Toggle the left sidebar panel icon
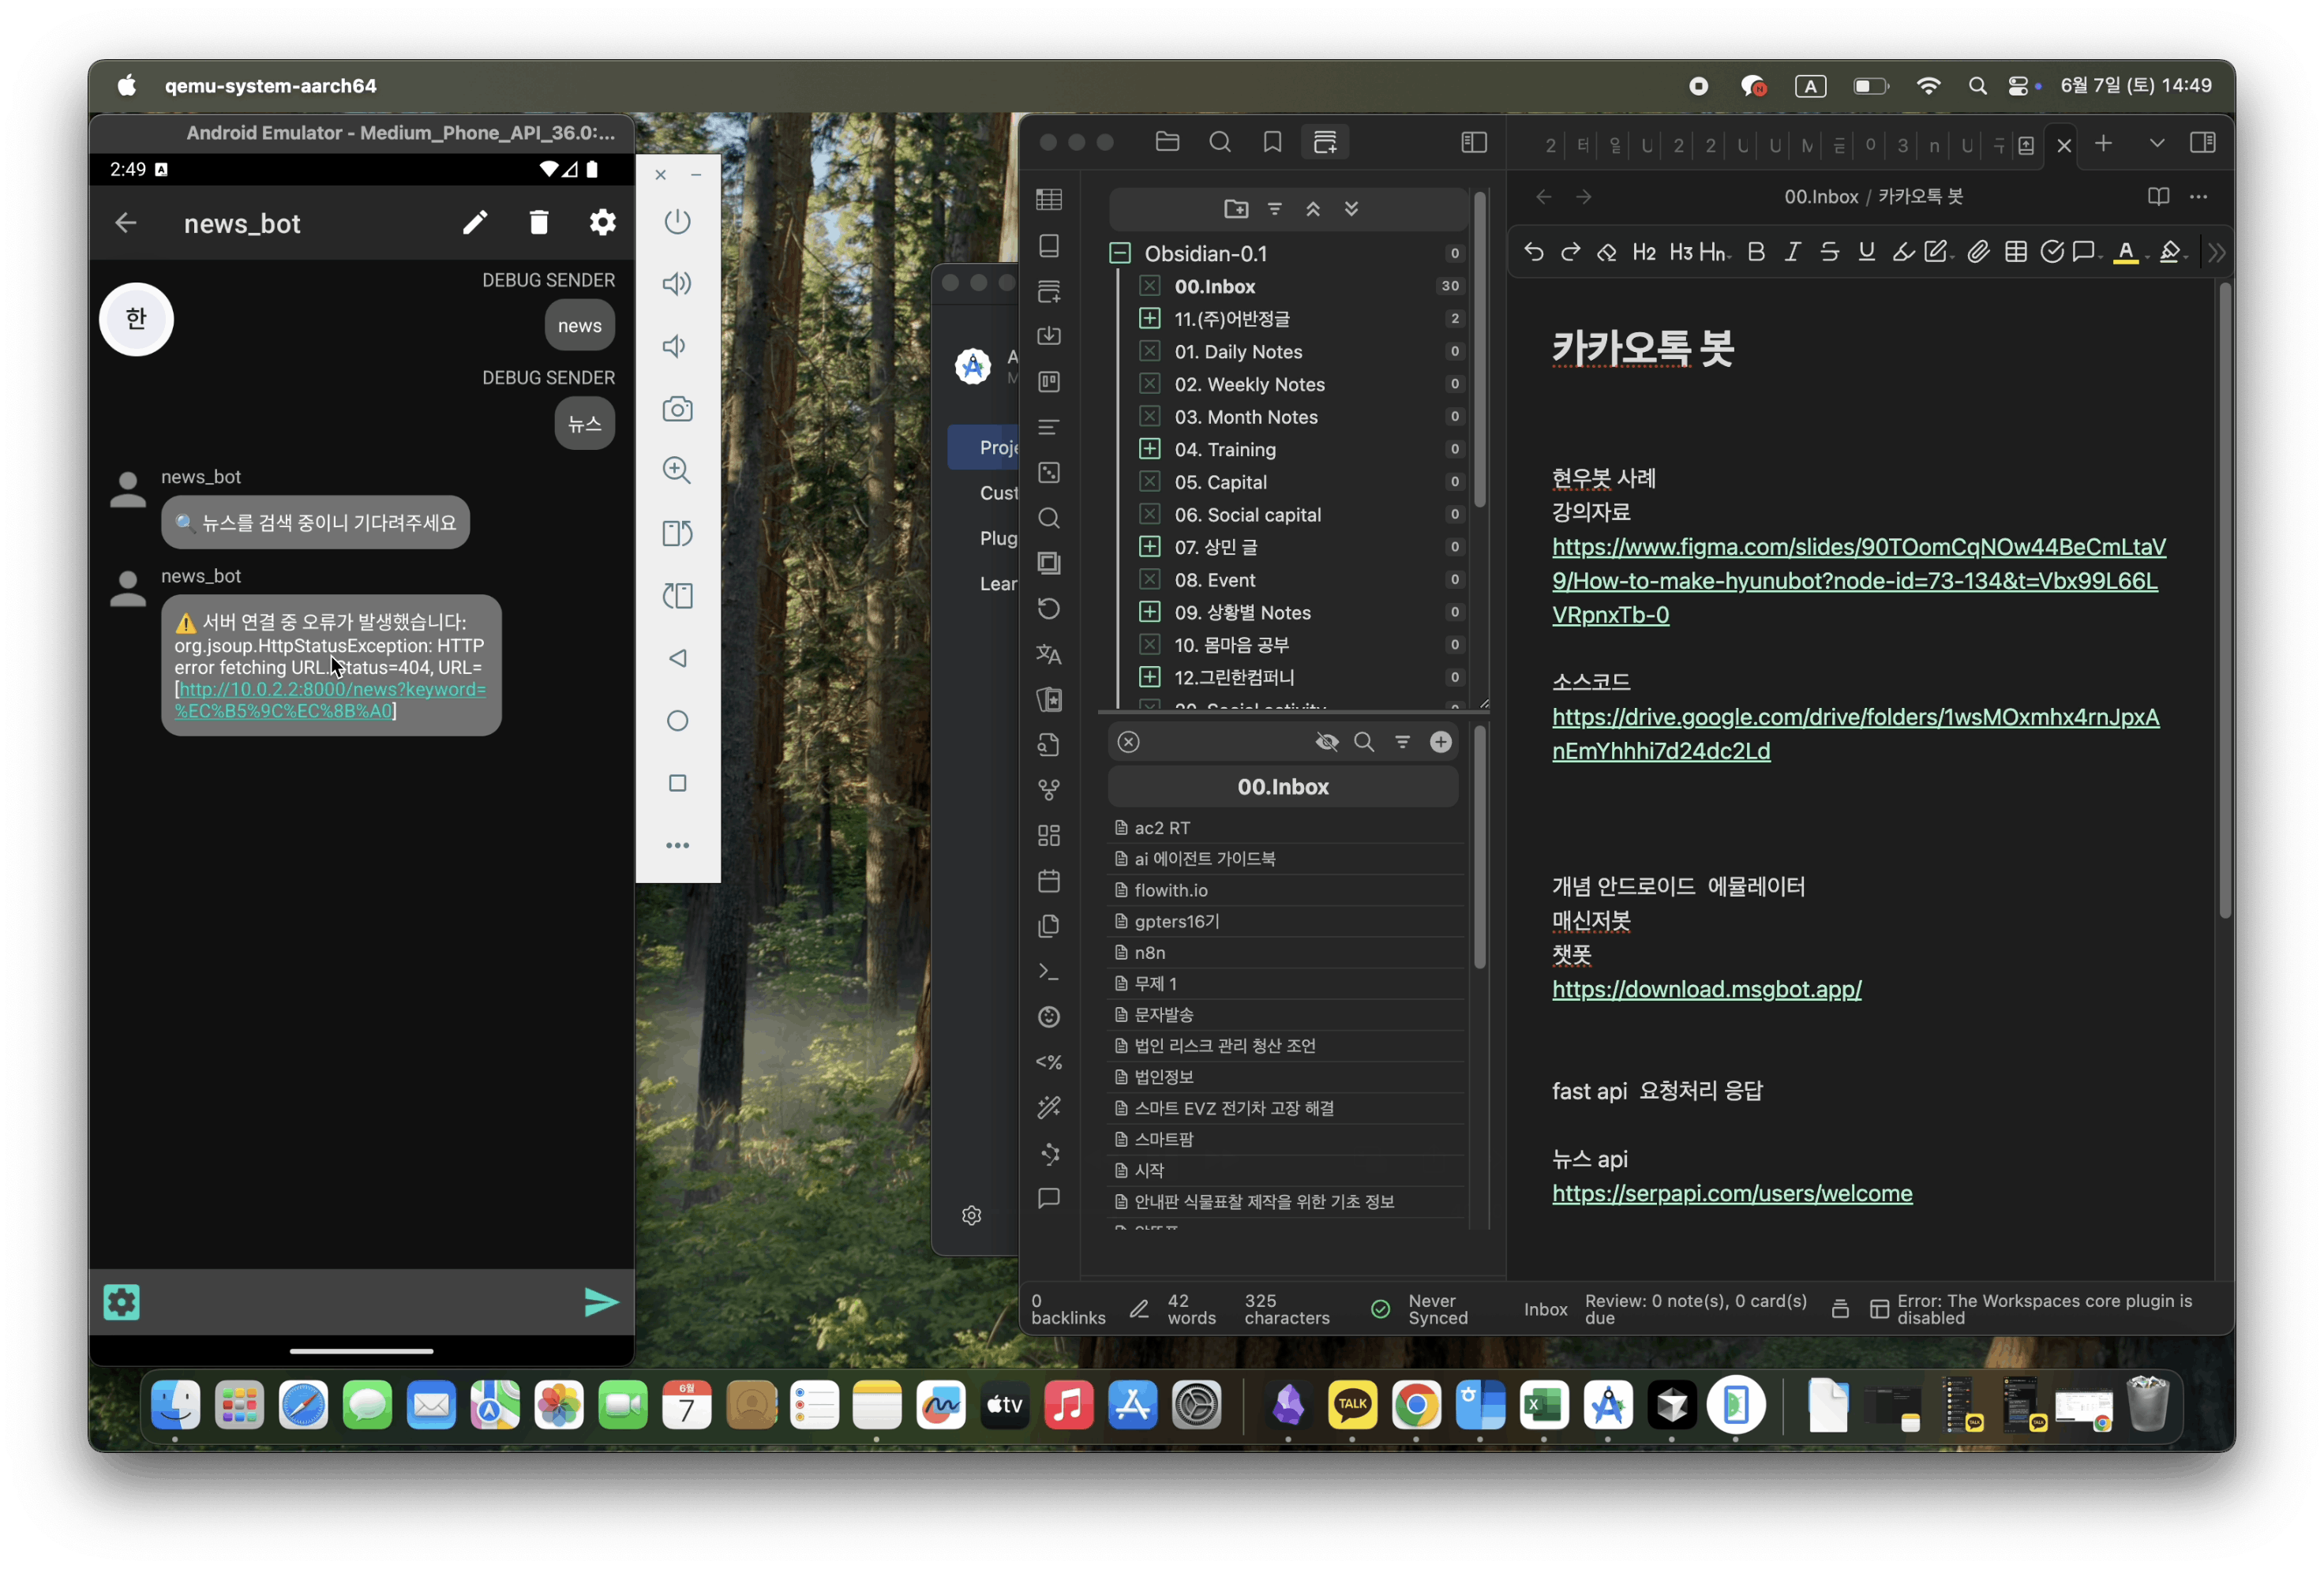2324x1569 pixels. [1473, 143]
